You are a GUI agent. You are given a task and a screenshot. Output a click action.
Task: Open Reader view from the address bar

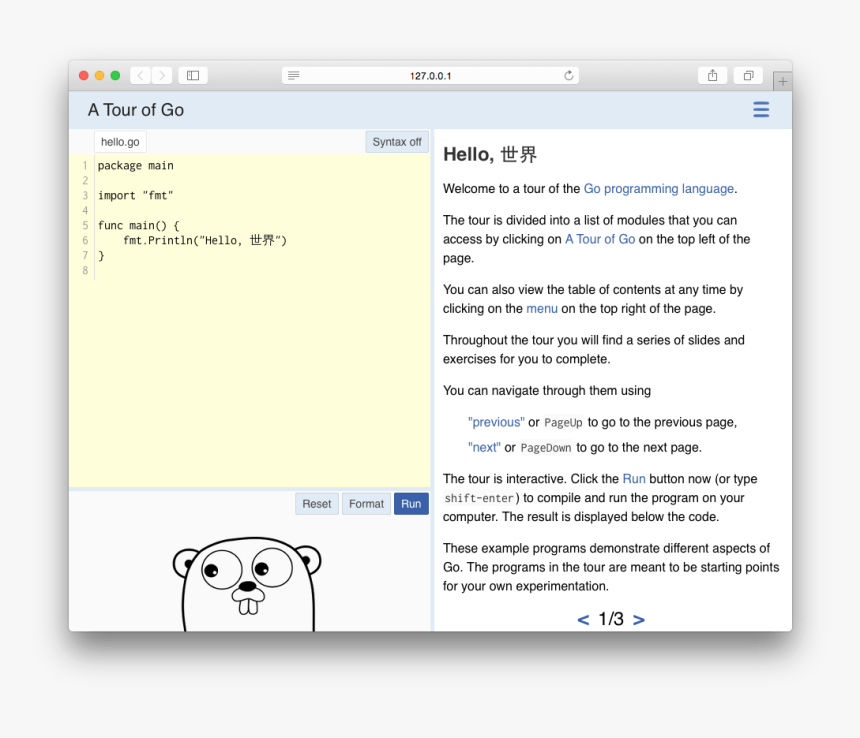(293, 75)
